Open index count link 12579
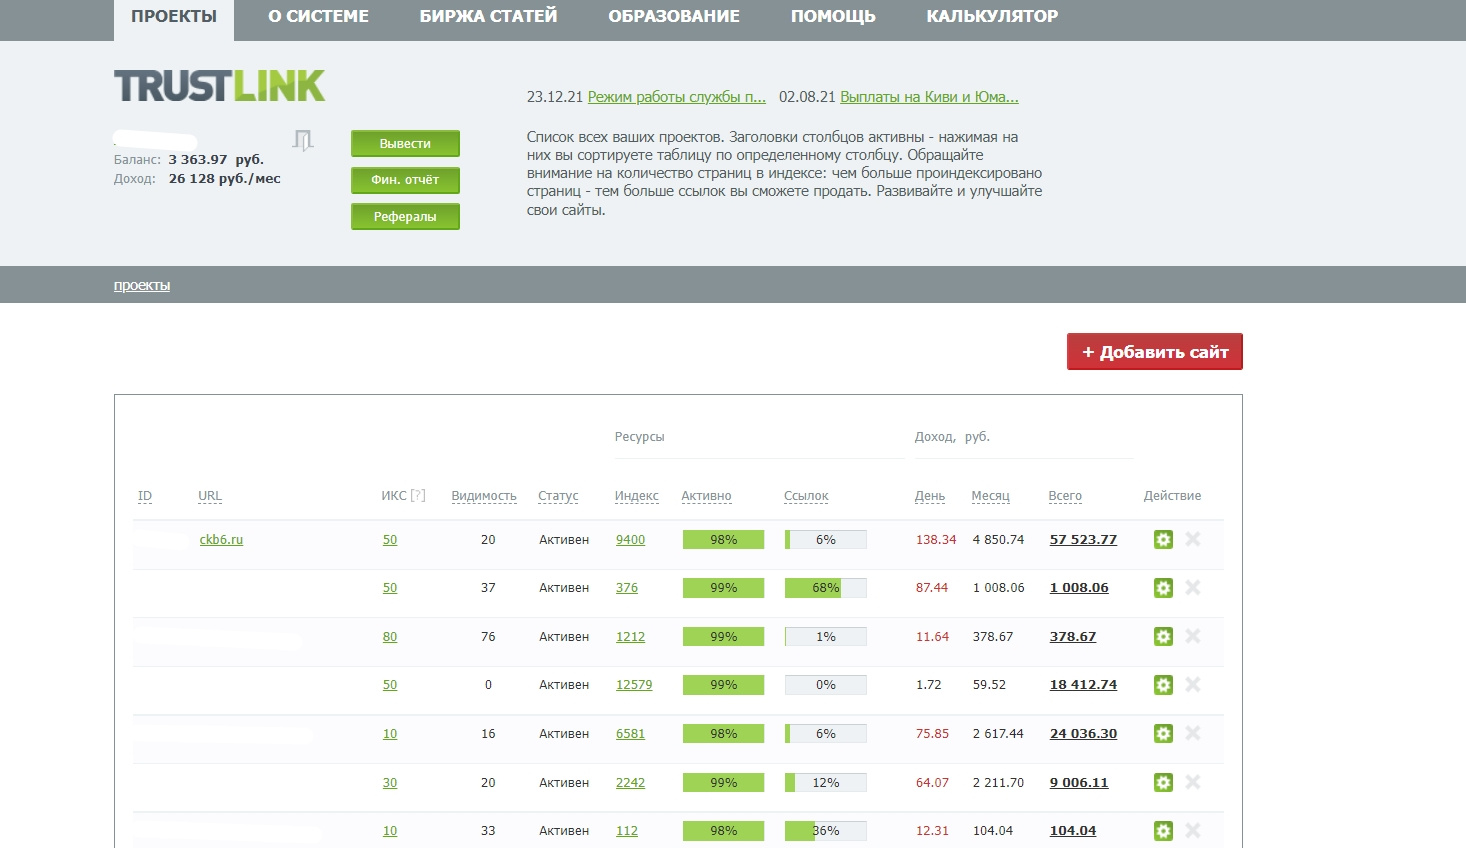The height and width of the screenshot is (848, 1466). pos(634,685)
